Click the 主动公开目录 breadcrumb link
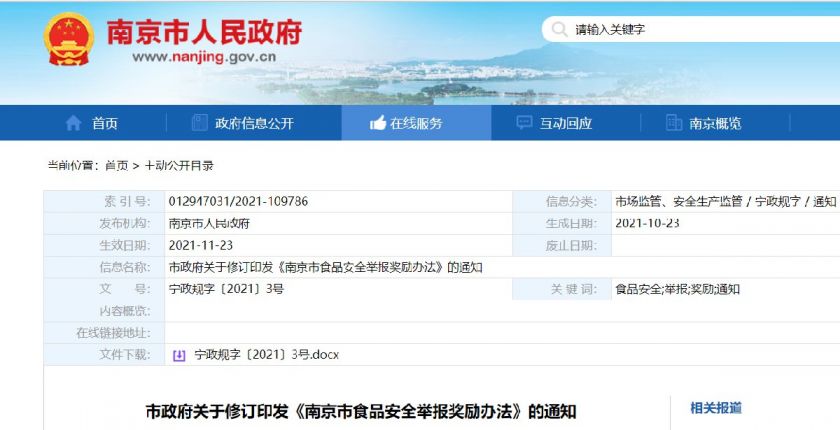 pyautogui.click(x=179, y=165)
